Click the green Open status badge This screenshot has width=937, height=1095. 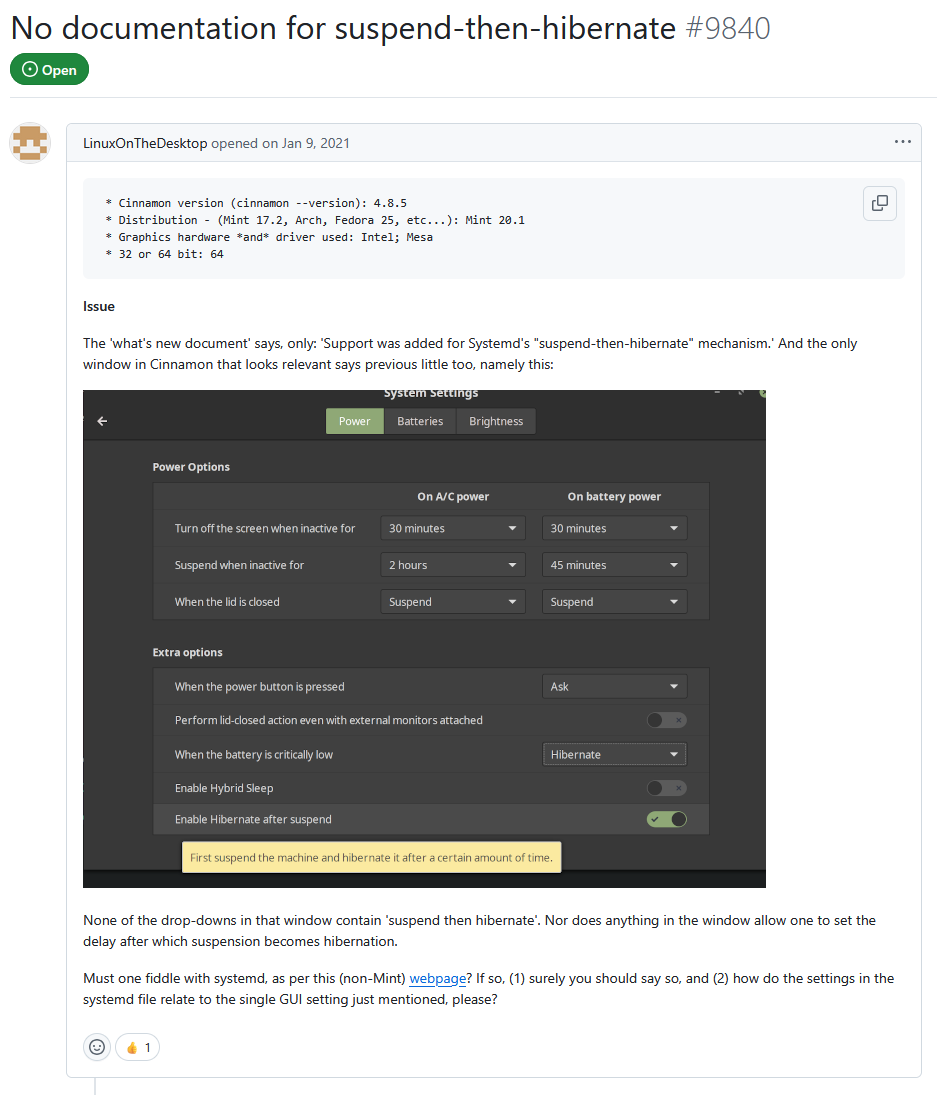50,69
